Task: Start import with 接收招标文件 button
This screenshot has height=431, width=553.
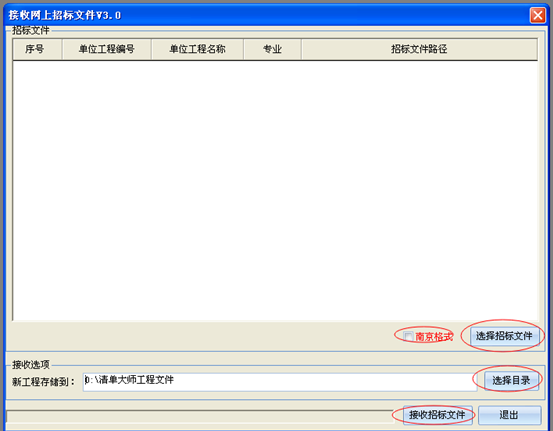Action: tap(437, 415)
